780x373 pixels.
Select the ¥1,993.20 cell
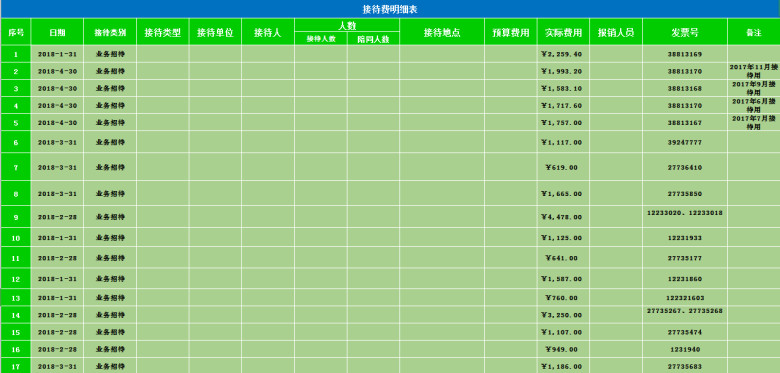[x=563, y=71]
